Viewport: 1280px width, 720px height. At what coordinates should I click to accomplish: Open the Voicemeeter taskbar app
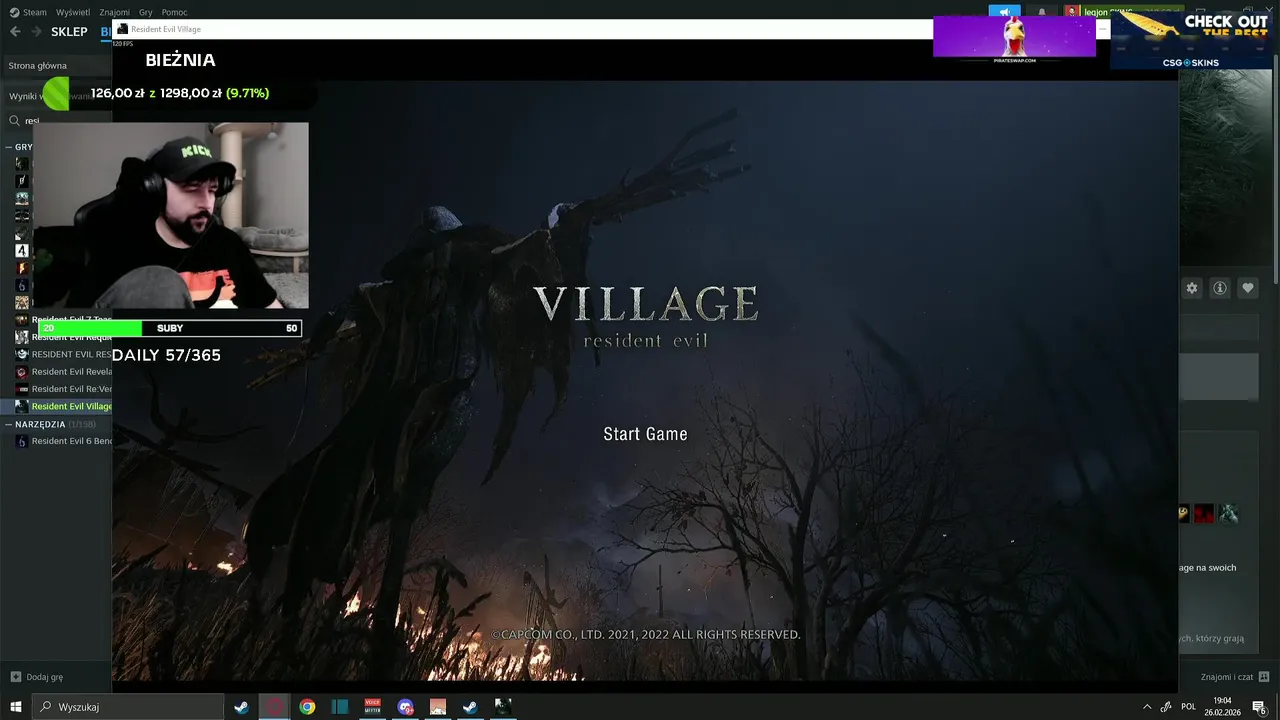pos(372,707)
